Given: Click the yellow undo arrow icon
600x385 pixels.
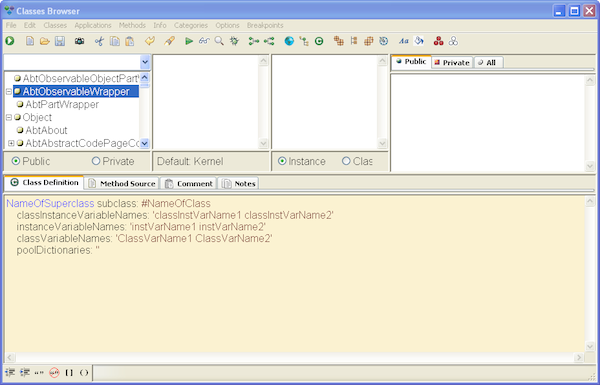Looking at the screenshot, I should pyautogui.click(x=150, y=41).
